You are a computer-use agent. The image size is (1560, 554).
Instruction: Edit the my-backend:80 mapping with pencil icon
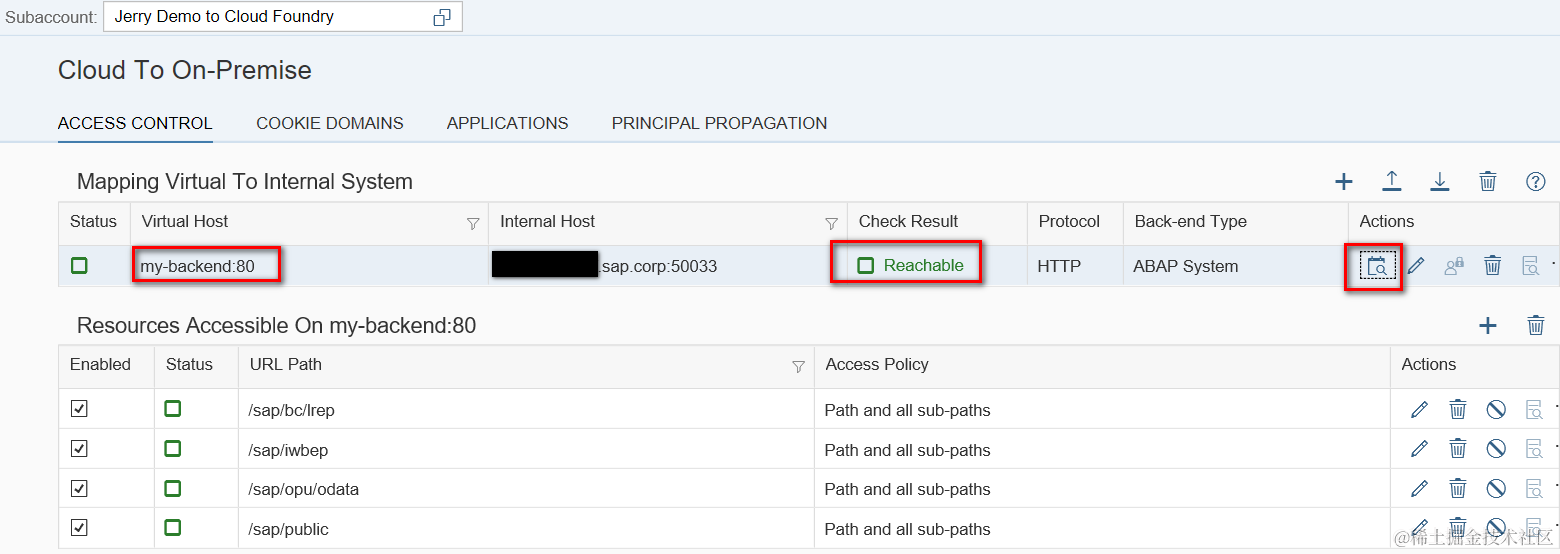click(1416, 266)
